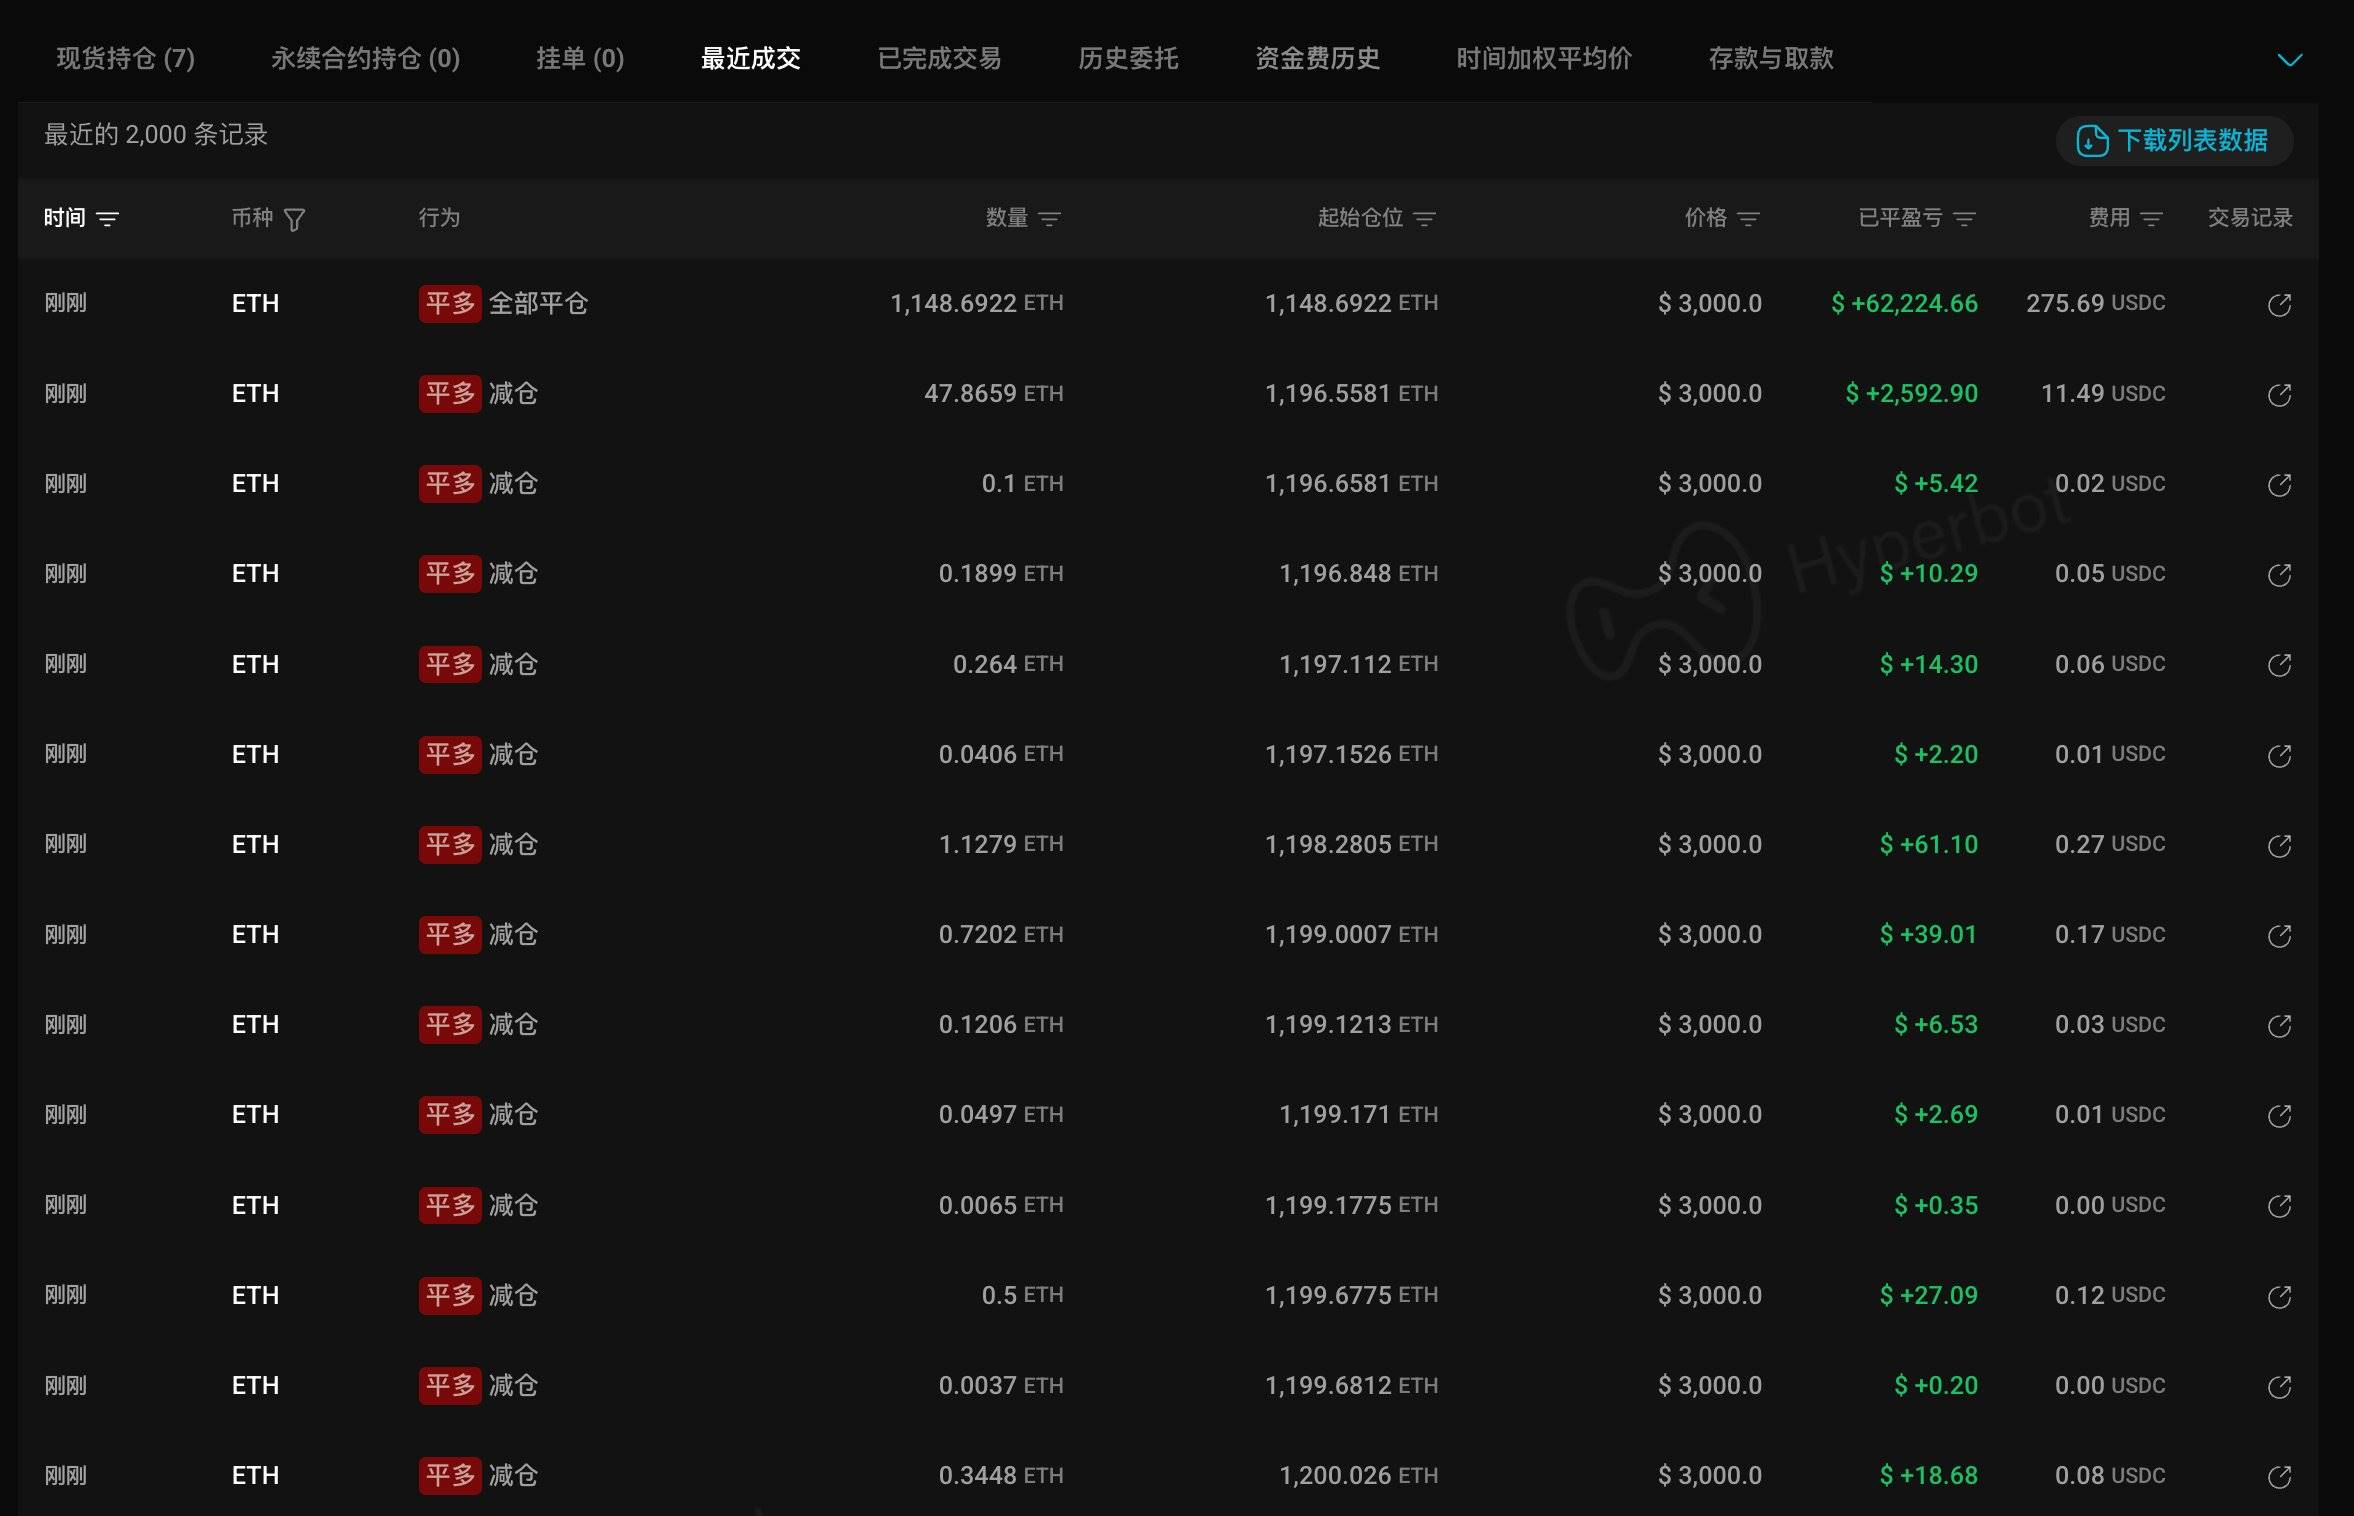Open trade link for 0.264 ETH row

2279,665
